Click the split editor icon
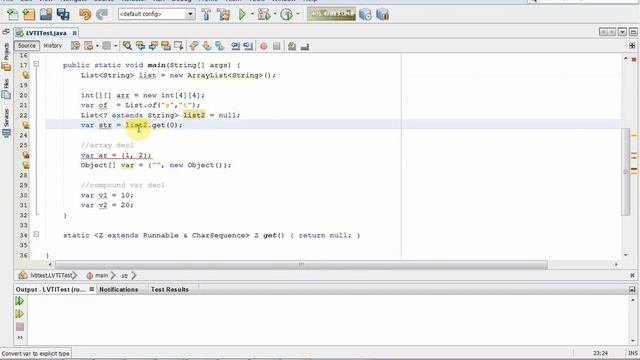 (x=632, y=46)
